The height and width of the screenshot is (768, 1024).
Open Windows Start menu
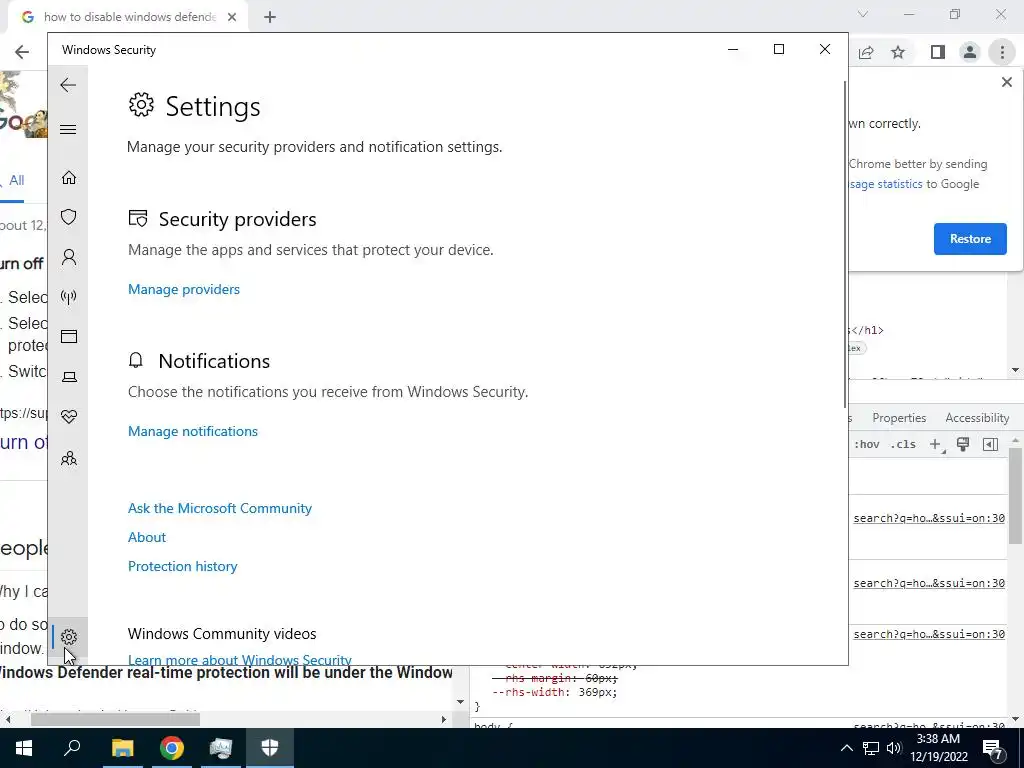[24, 748]
